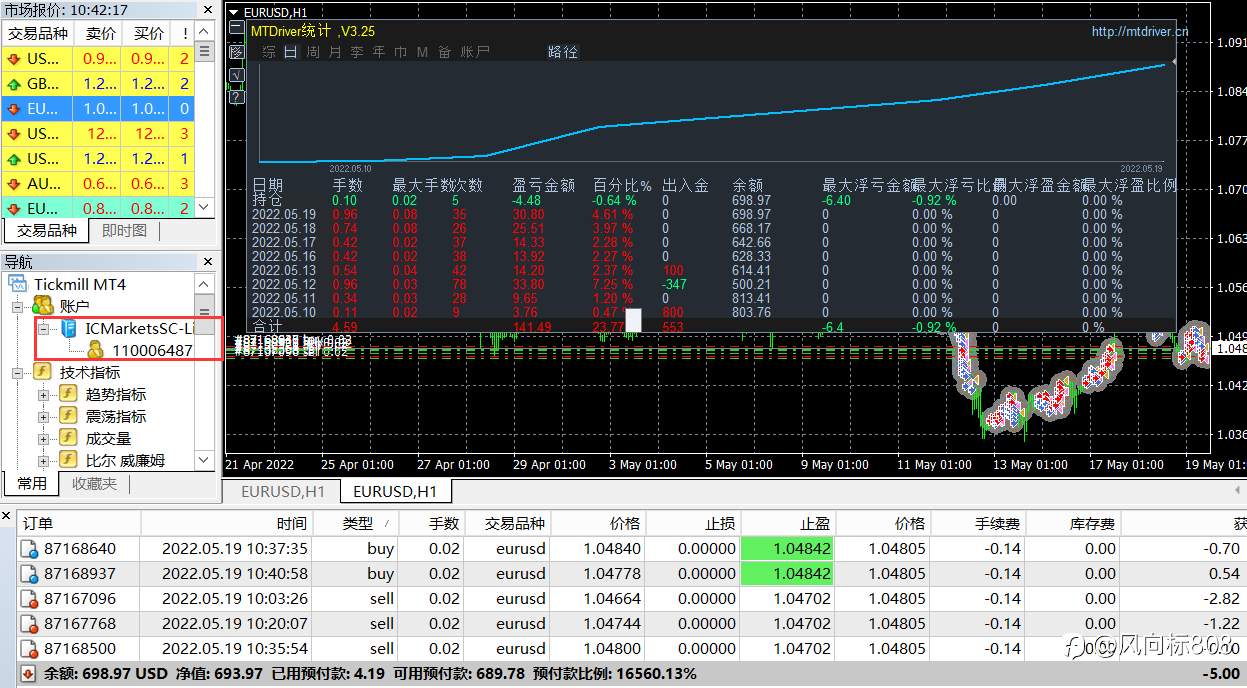Screen dimensions: 1247x688
Task: Expand the 成交量 volumes node
Action: click(x=44, y=438)
